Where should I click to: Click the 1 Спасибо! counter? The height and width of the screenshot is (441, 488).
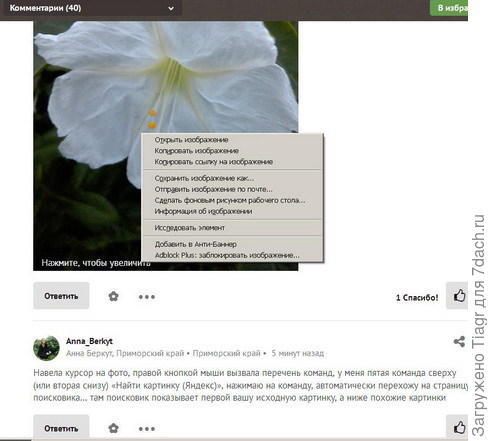tap(417, 298)
